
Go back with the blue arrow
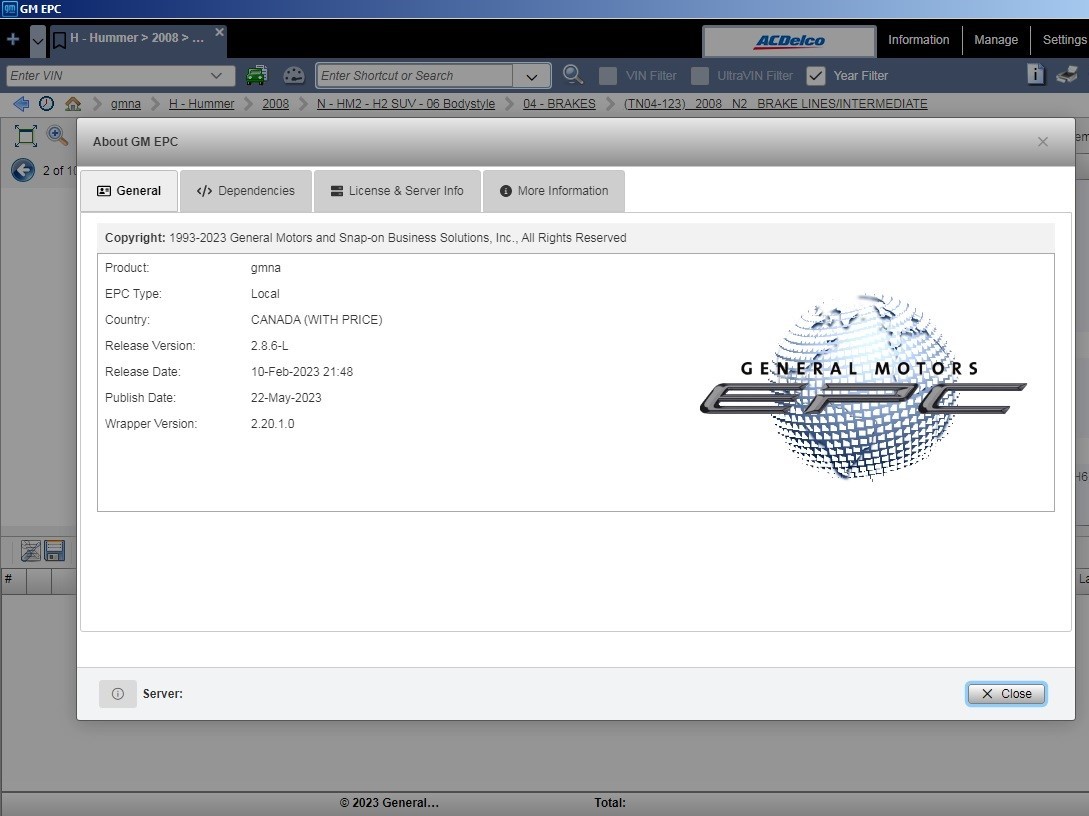pyautogui.click(x=22, y=103)
